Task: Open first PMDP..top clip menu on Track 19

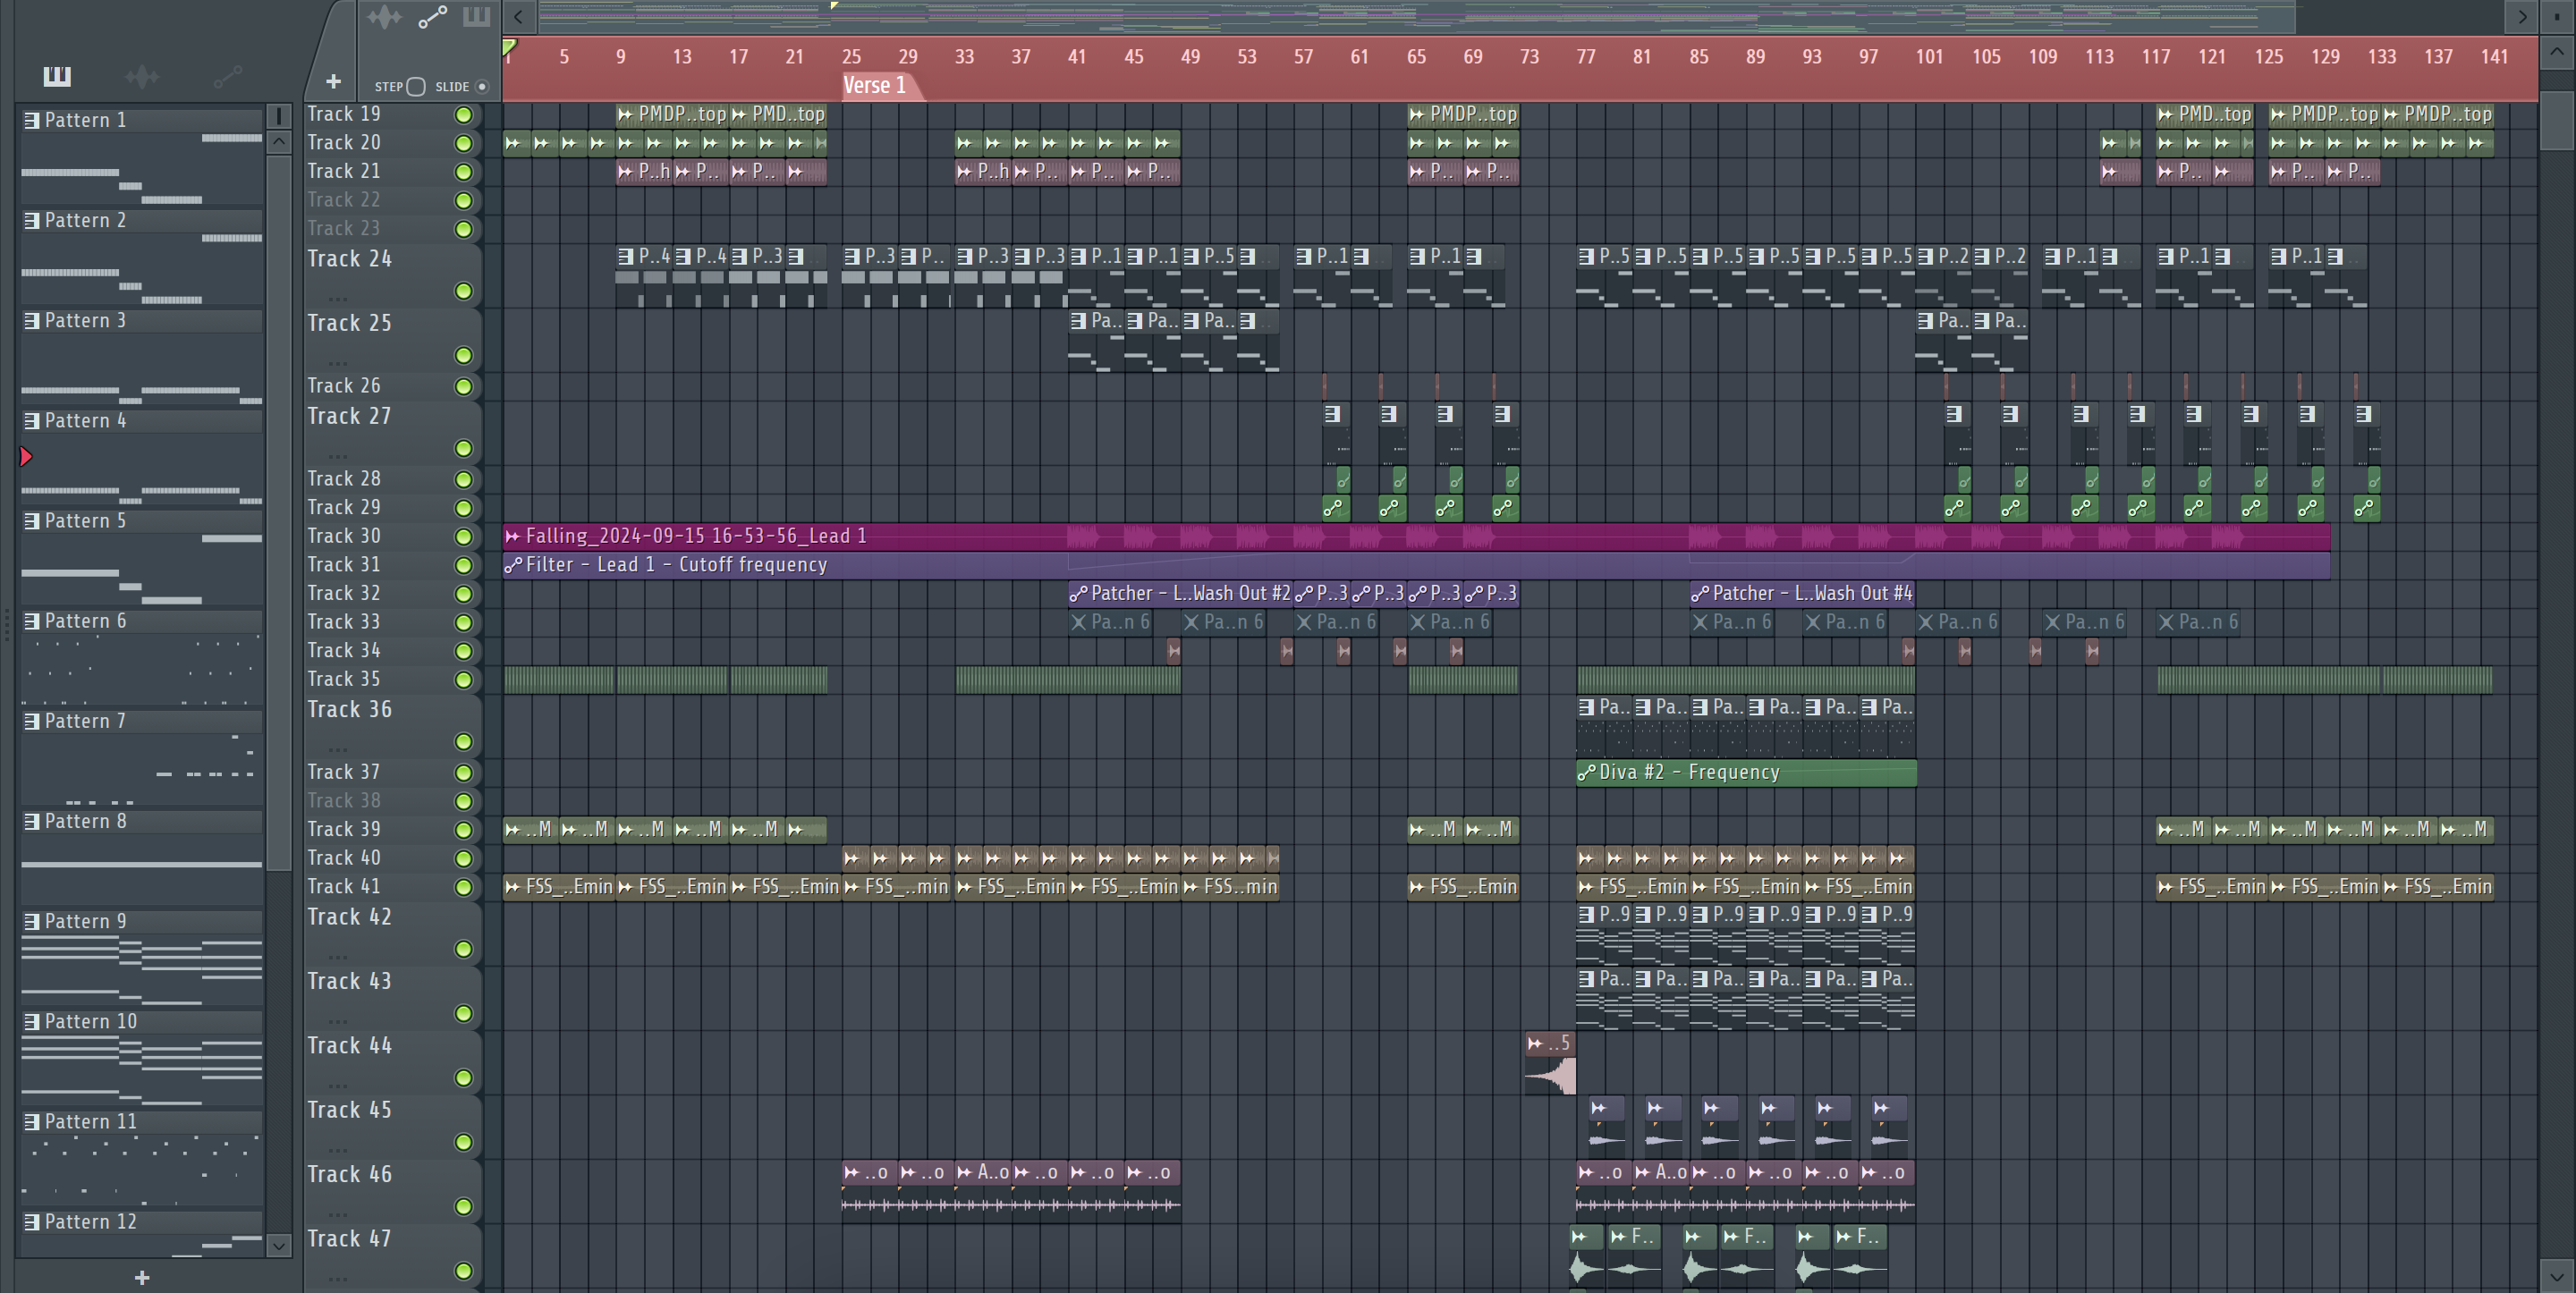Action: [x=626, y=115]
